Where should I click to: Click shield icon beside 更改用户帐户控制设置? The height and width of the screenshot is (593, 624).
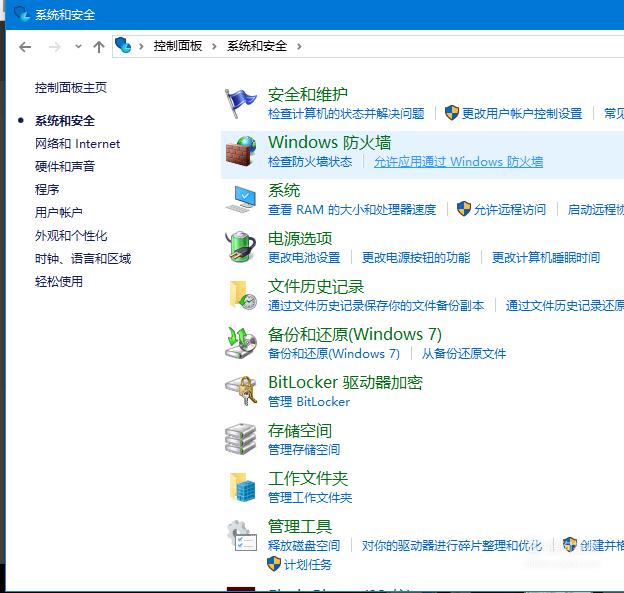coord(452,113)
